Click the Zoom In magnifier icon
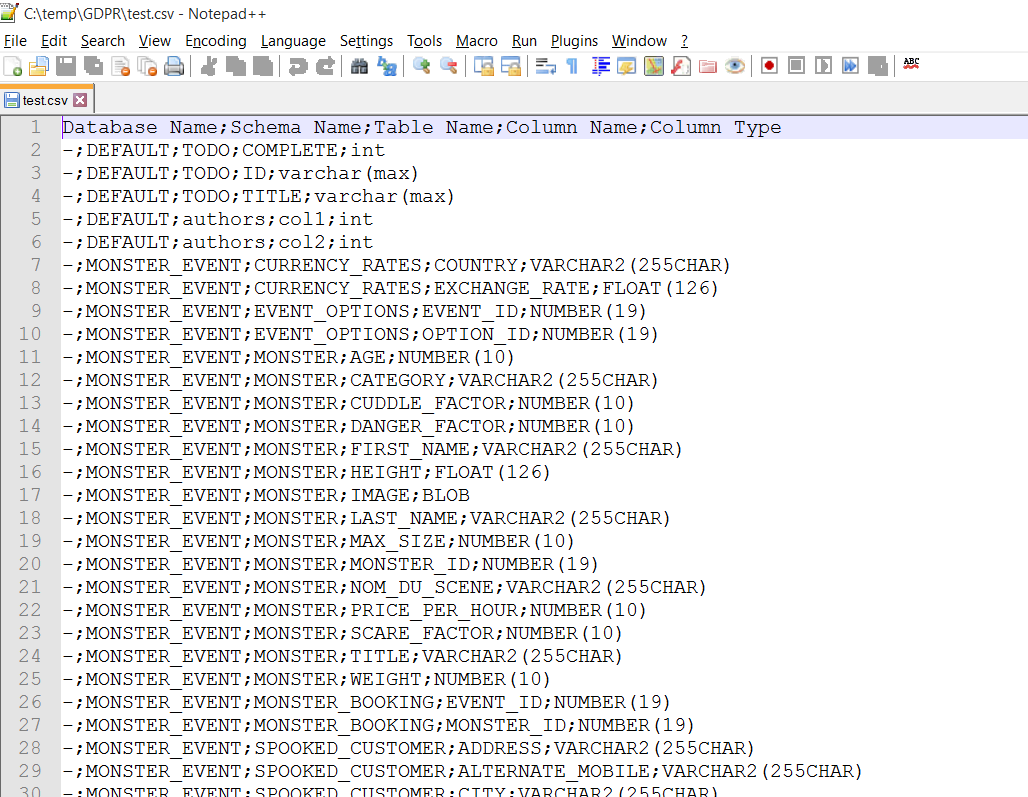 point(422,66)
